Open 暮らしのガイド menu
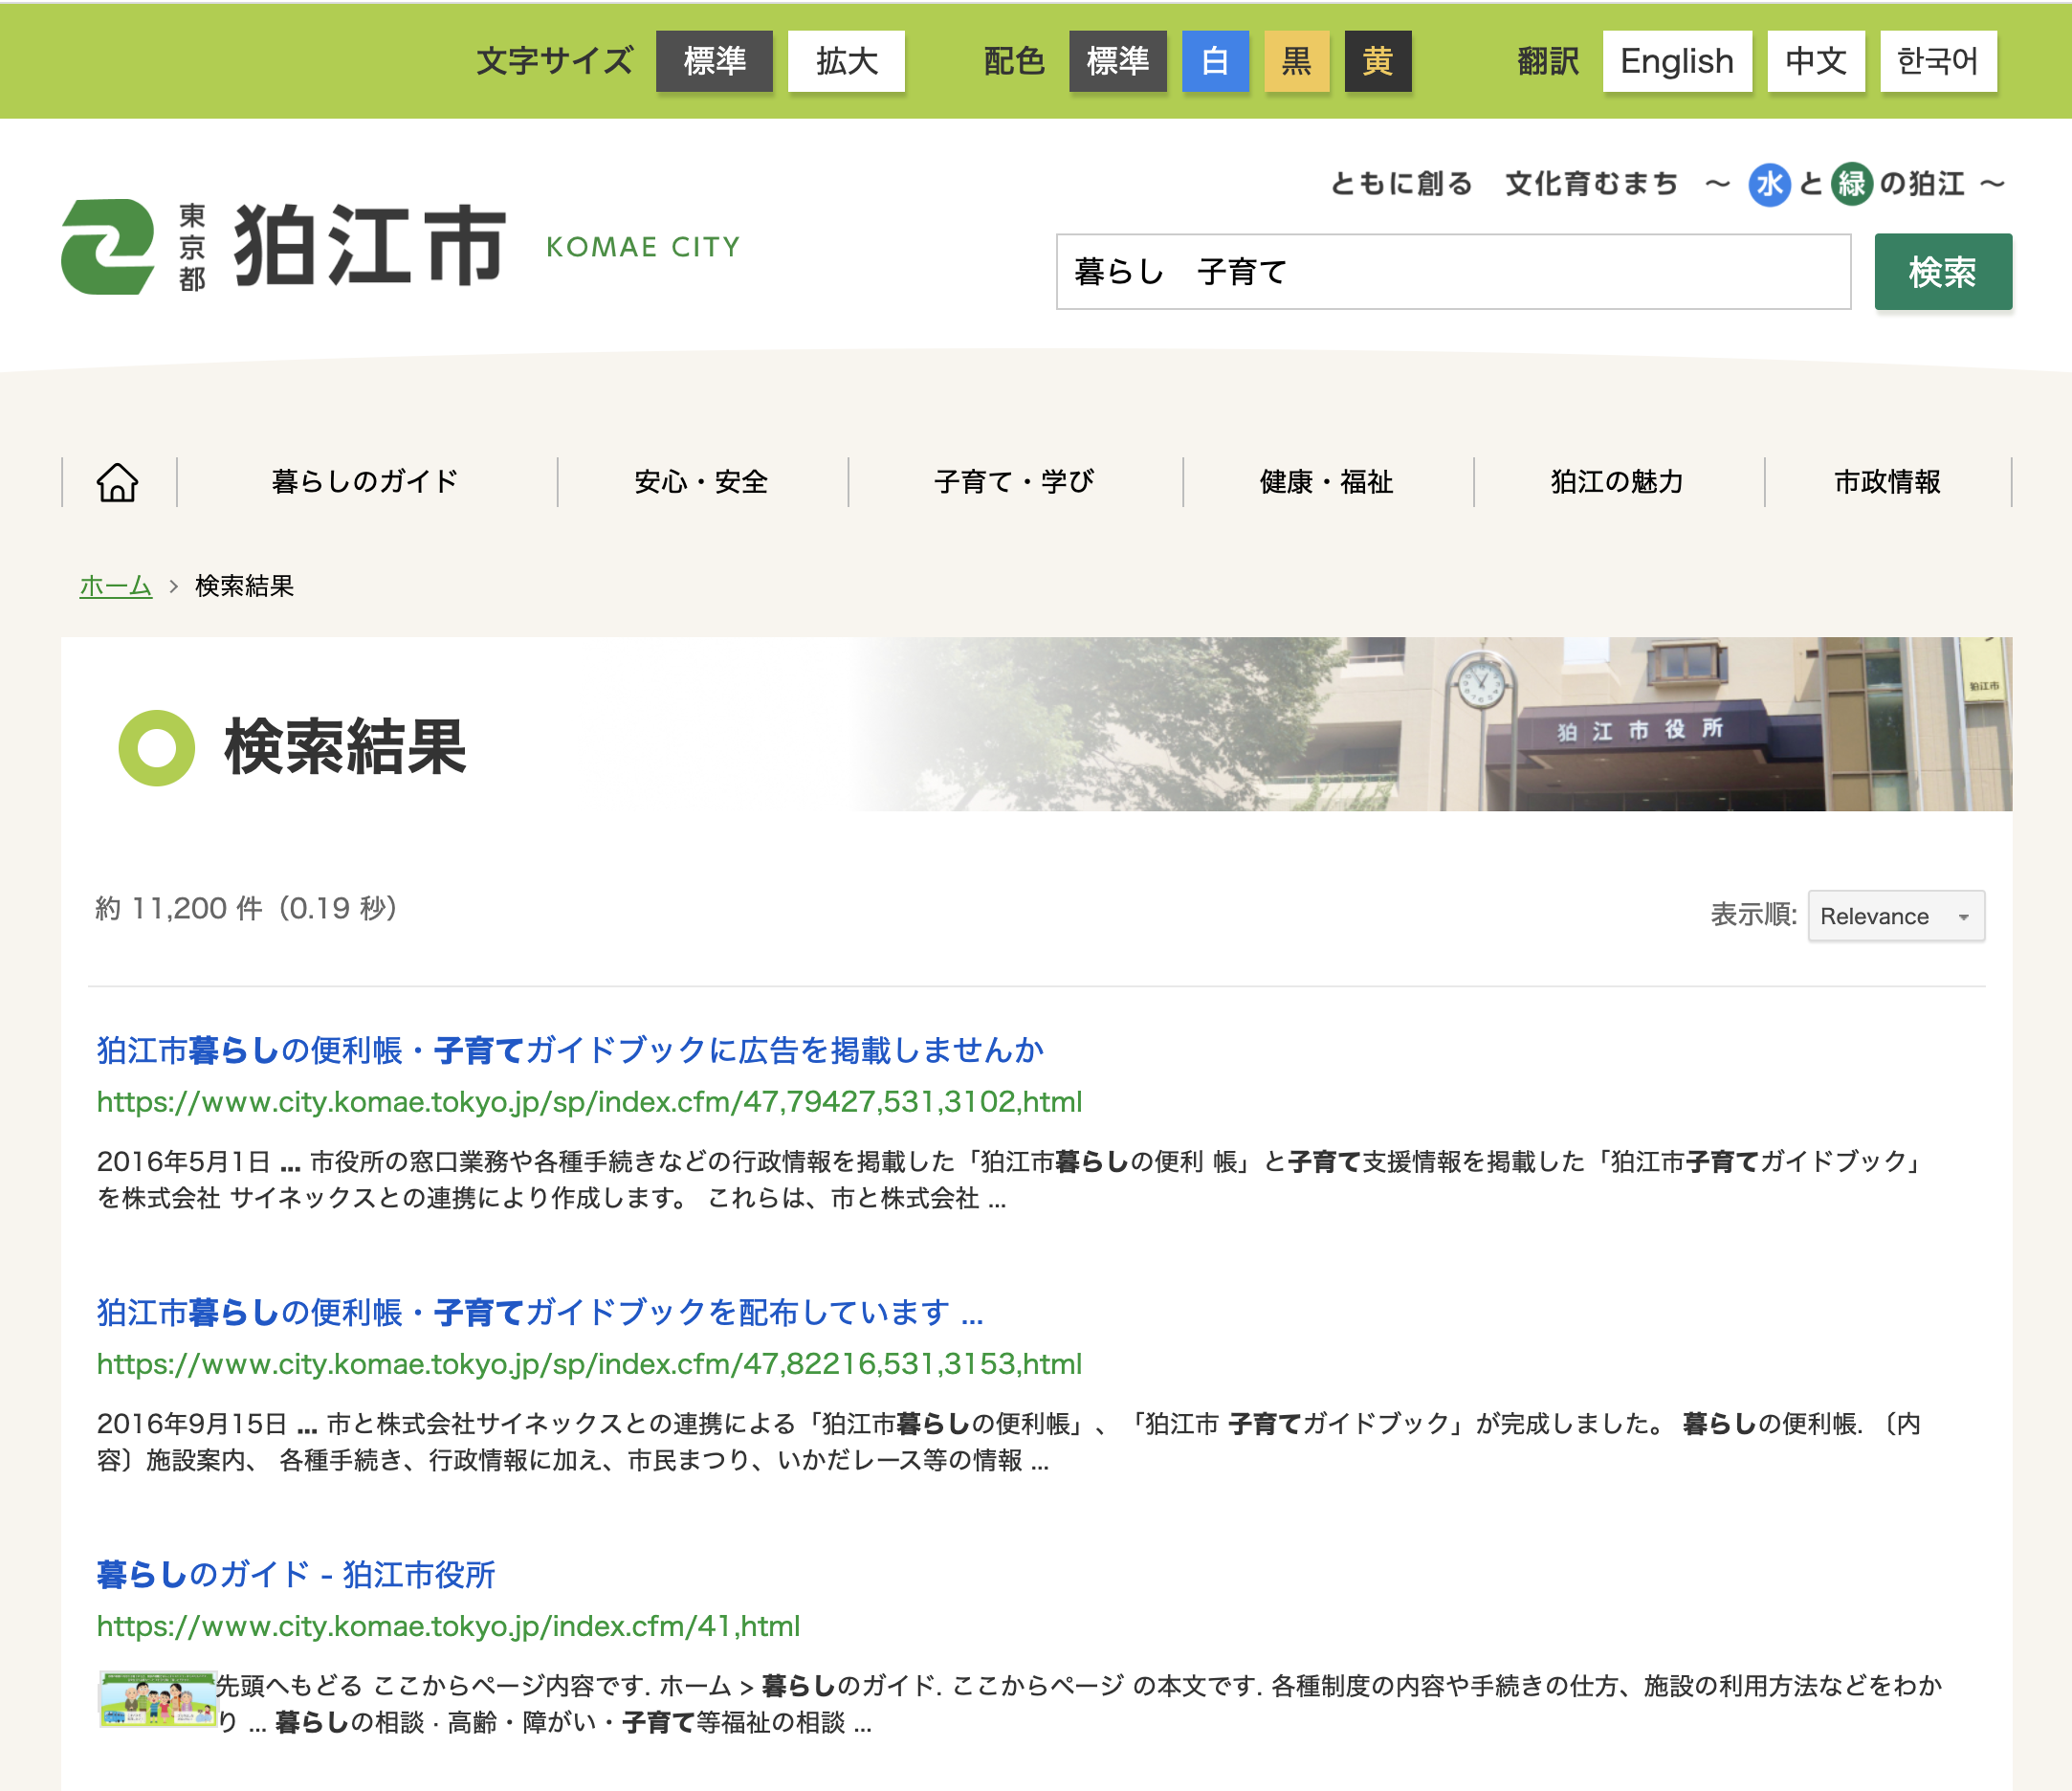The height and width of the screenshot is (1791, 2072). (366, 482)
